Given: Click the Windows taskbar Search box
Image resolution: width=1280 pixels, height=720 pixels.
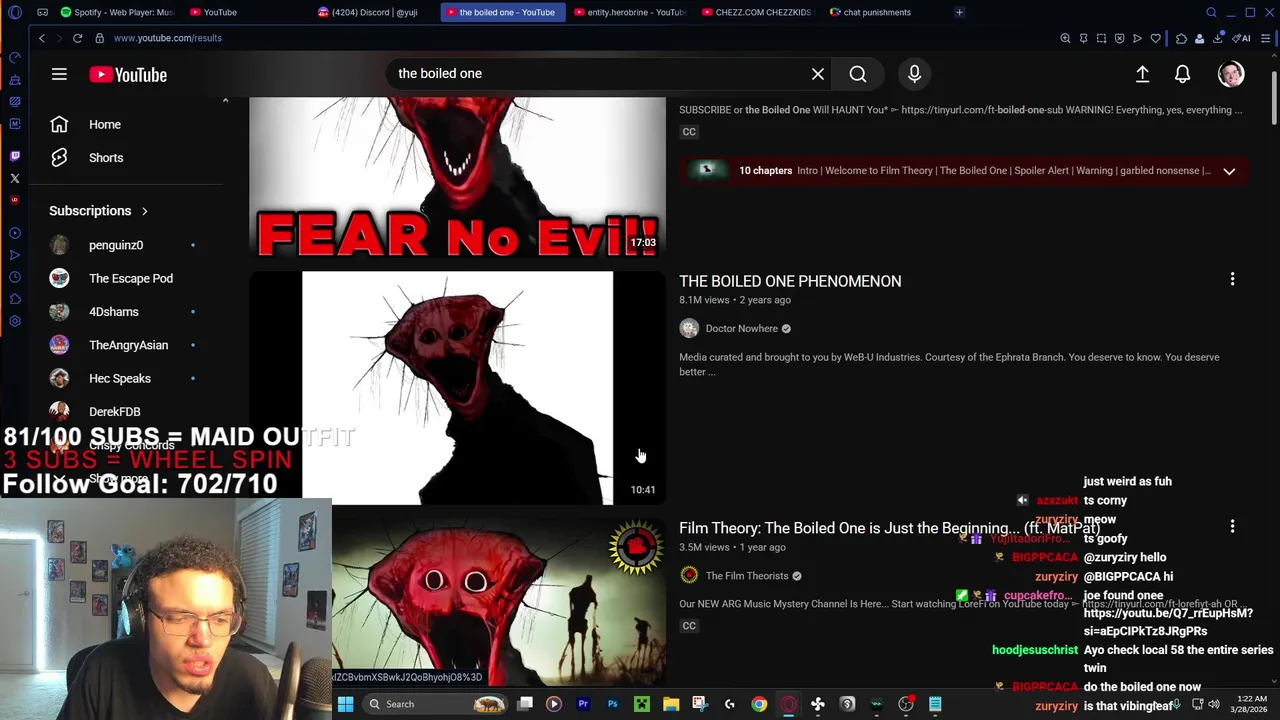Looking at the screenshot, I should coord(435,704).
